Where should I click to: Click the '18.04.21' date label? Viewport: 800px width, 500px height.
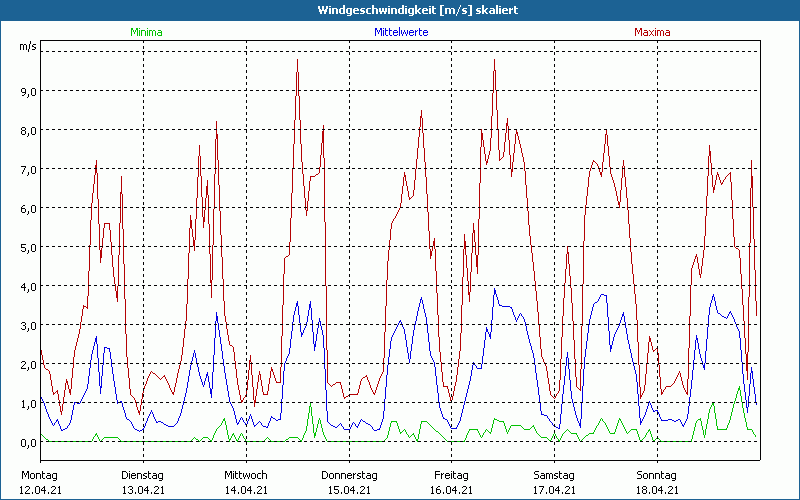(x=658, y=490)
